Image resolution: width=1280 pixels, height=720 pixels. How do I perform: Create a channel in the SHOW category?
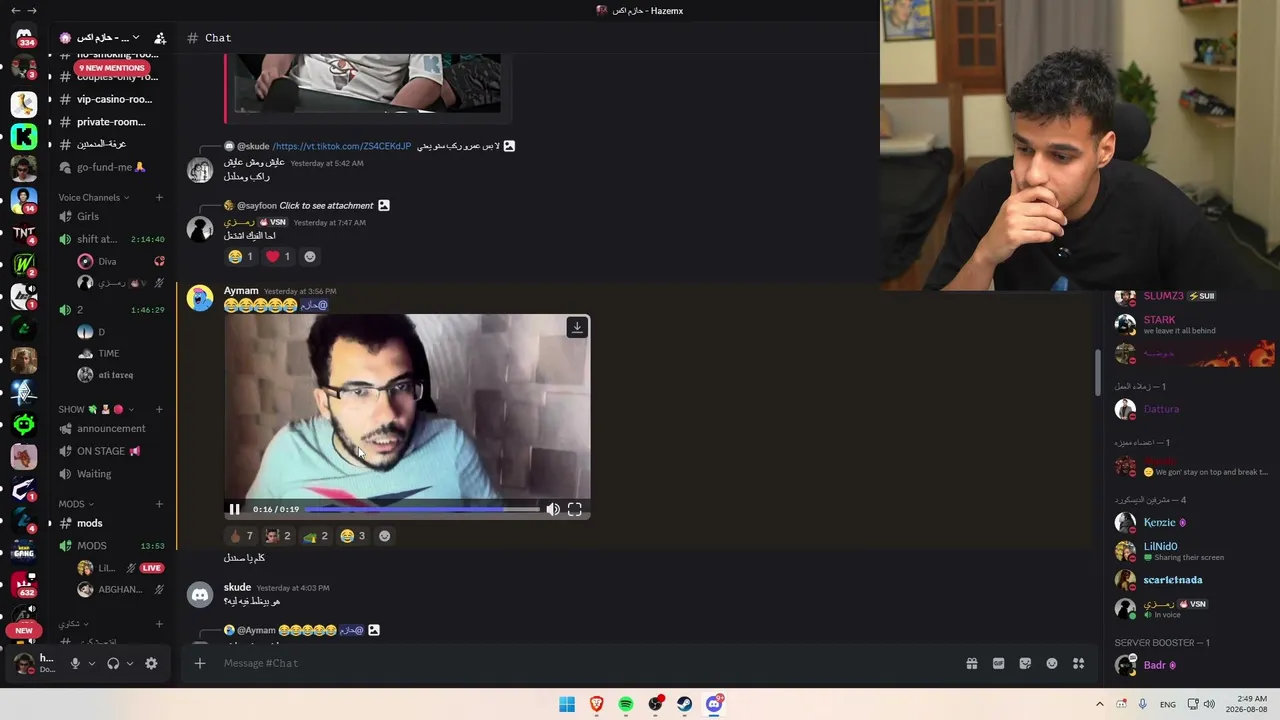(159, 409)
